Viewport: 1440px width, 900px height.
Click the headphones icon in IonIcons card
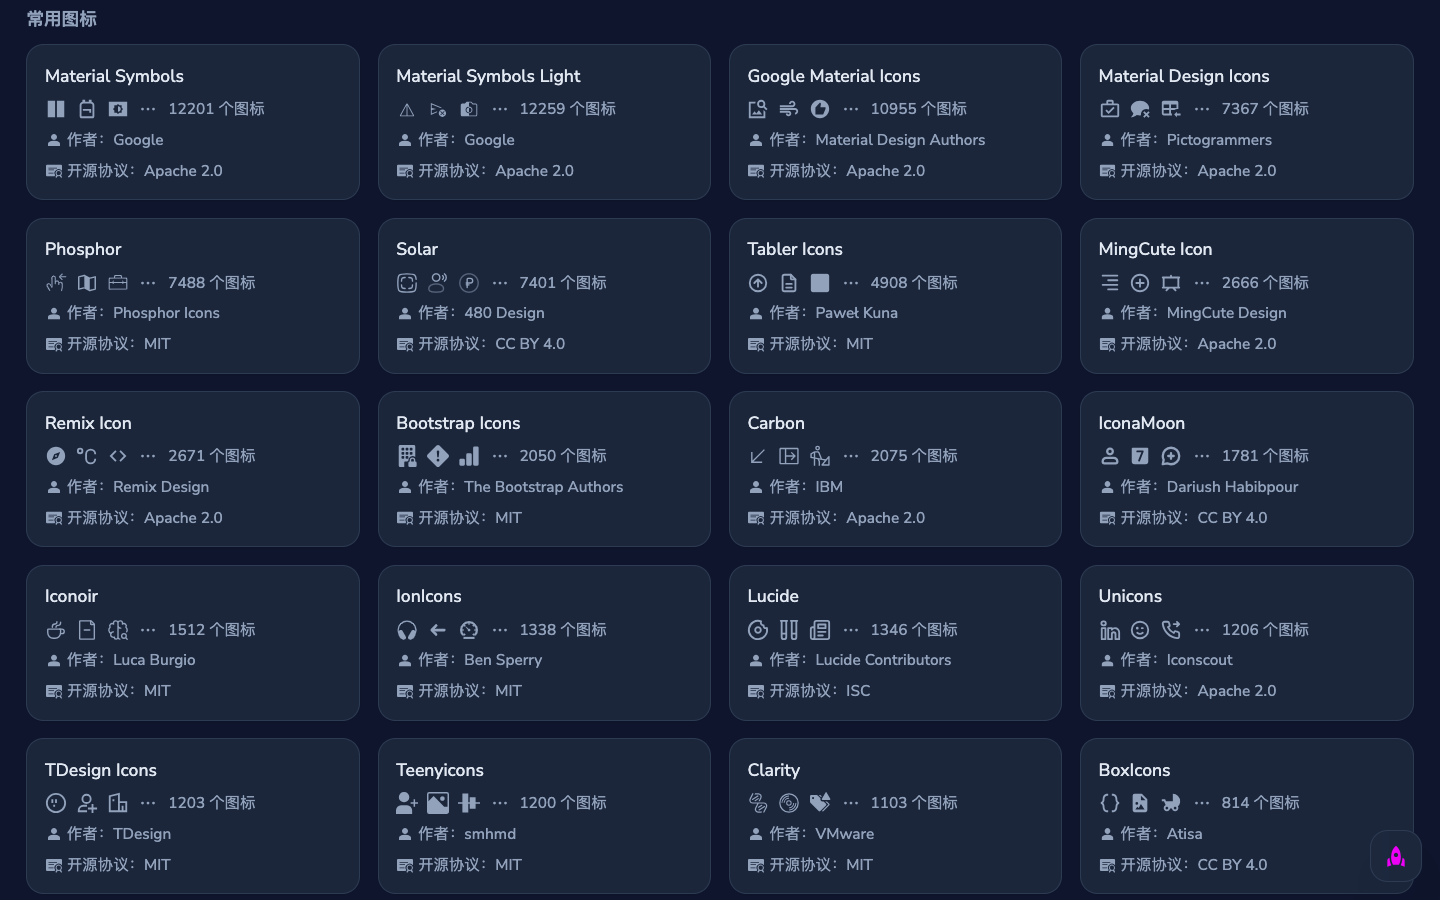[407, 630]
